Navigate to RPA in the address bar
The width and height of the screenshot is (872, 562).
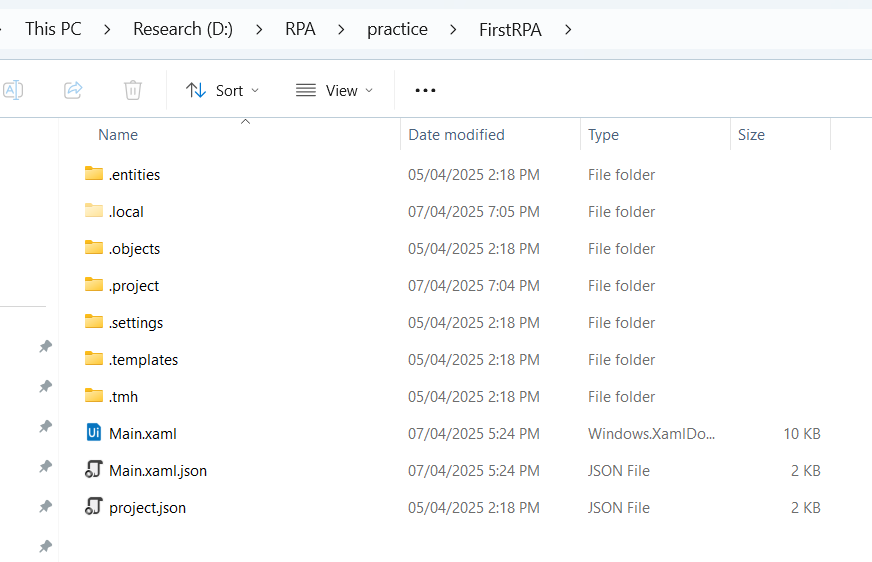pyautogui.click(x=300, y=29)
